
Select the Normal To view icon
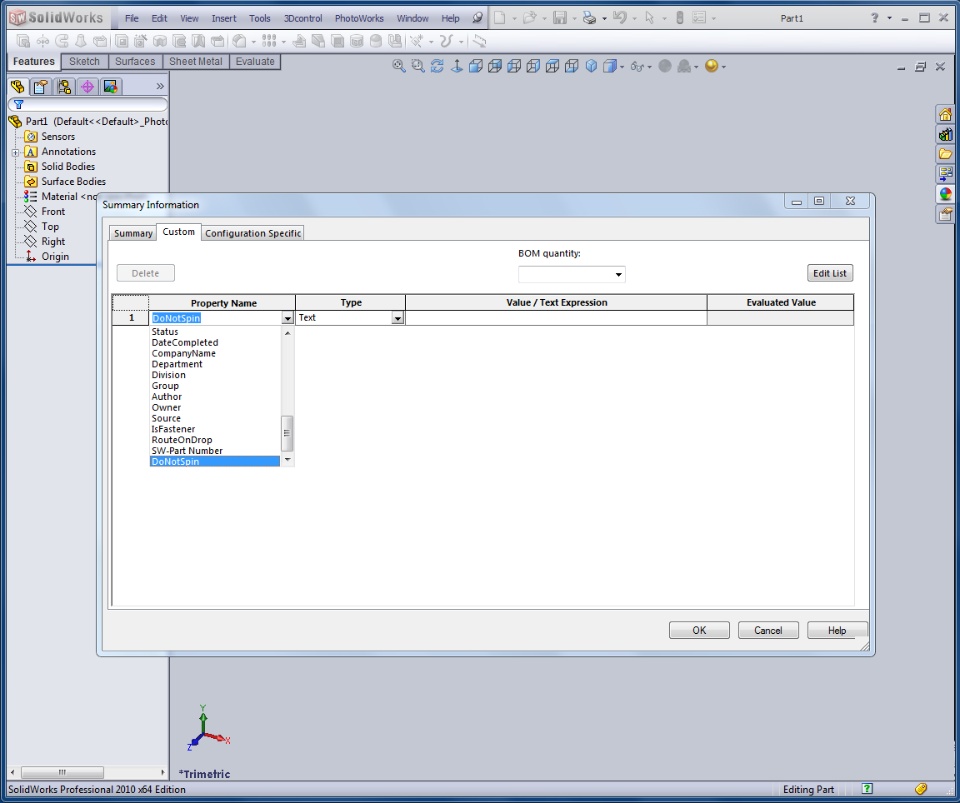tap(457, 66)
